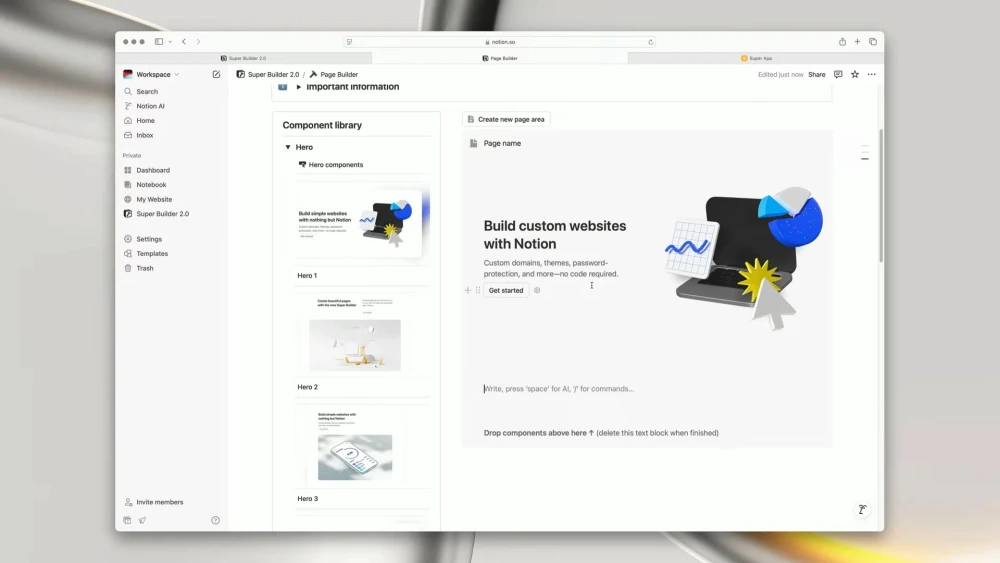Click the Component library heading
The width and height of the screenshot is (1000, 563).
coord(322,126)
